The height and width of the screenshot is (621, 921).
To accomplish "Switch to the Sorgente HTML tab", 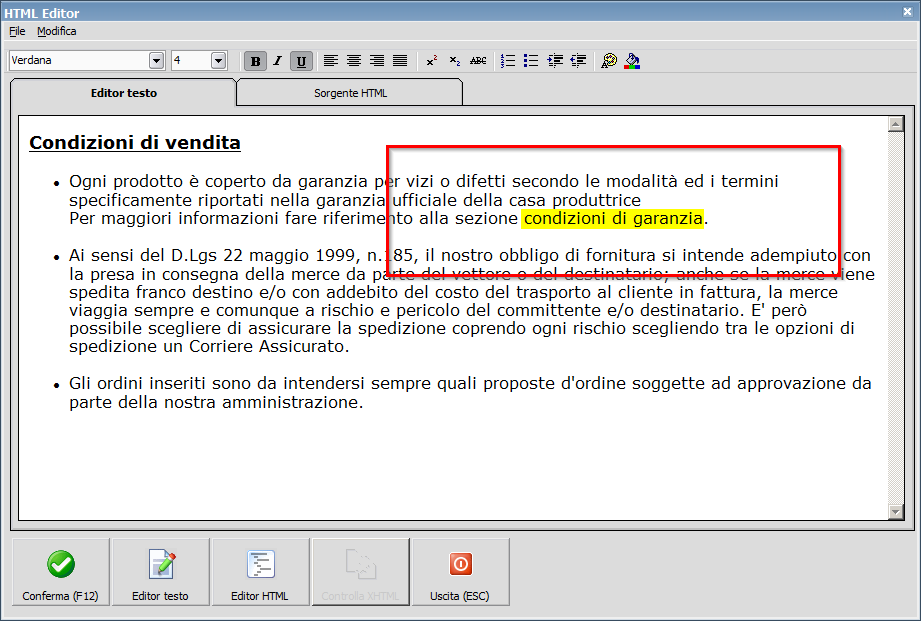I will 350,93.
